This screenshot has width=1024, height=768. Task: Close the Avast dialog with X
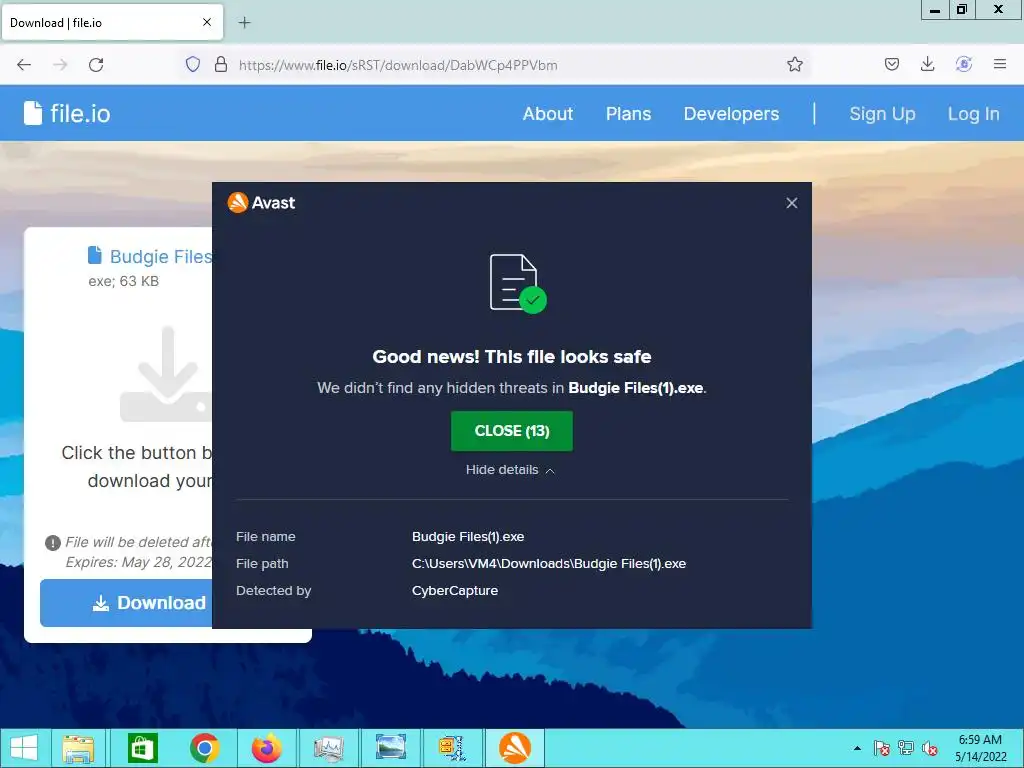coord(792,203)
